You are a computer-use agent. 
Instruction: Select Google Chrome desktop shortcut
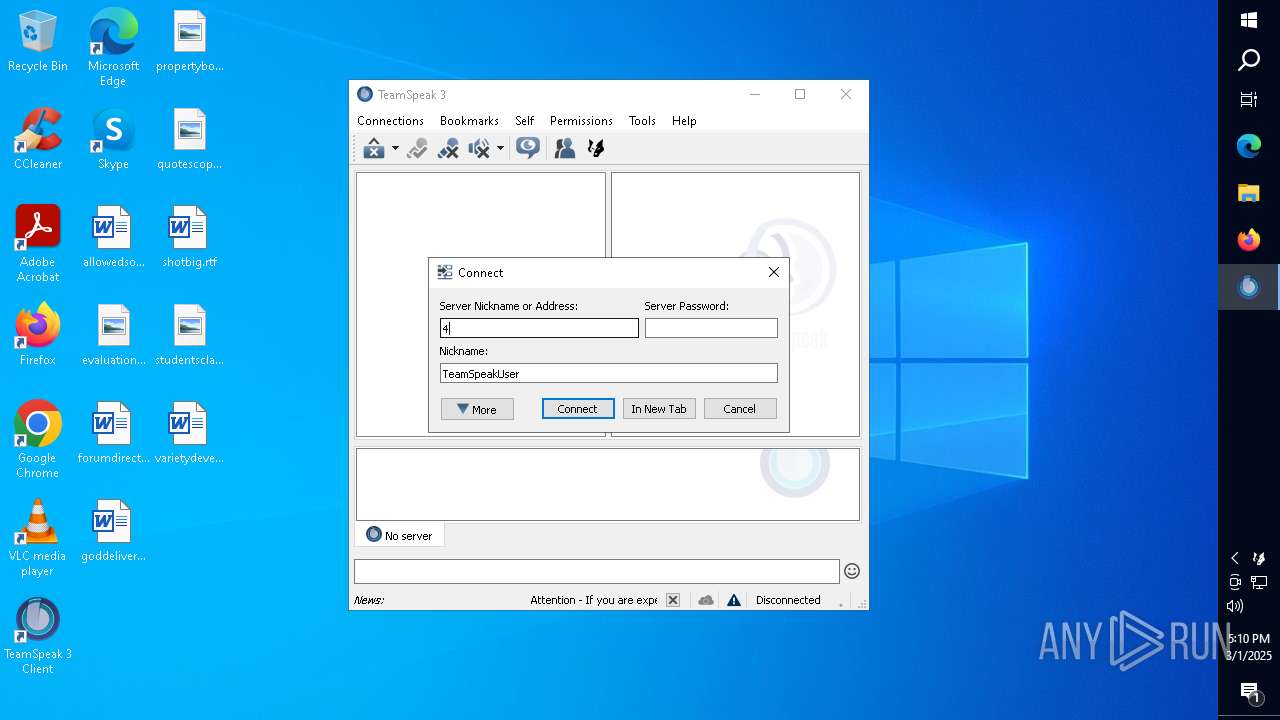pos(38,440)
